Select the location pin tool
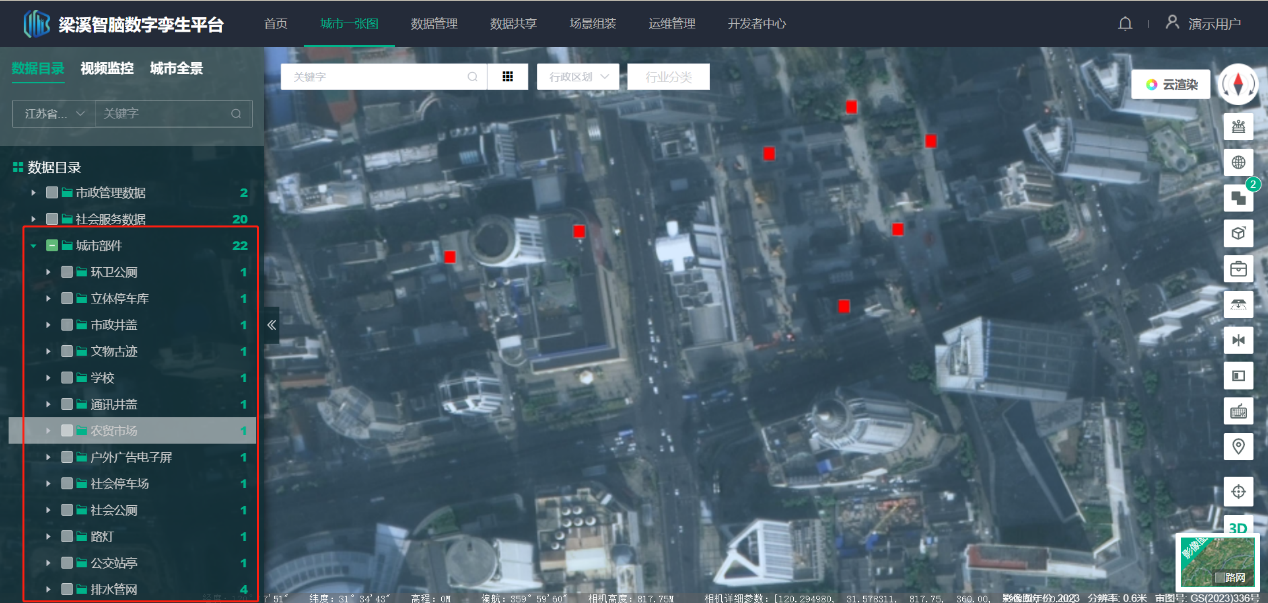The height and width of the screenshot is (603, 1268). (x=1239, y=446)
